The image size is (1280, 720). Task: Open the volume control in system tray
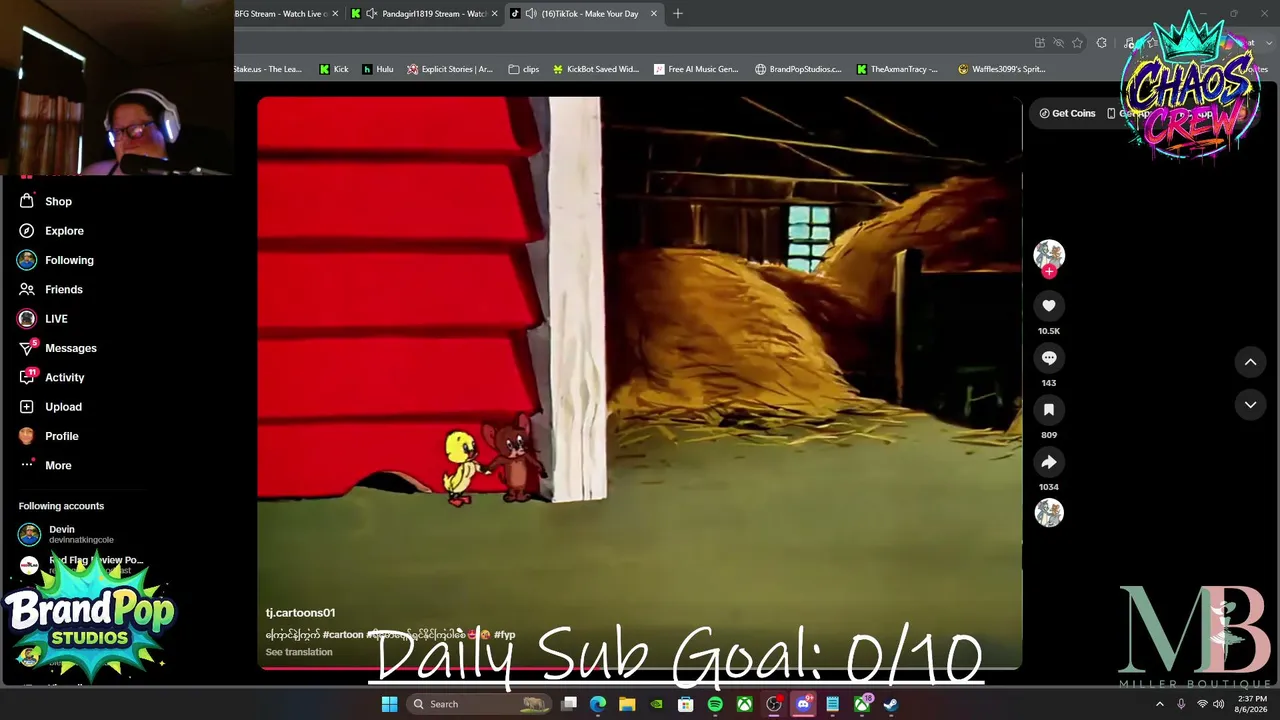pyautogui.click(x=1218, y=704)
